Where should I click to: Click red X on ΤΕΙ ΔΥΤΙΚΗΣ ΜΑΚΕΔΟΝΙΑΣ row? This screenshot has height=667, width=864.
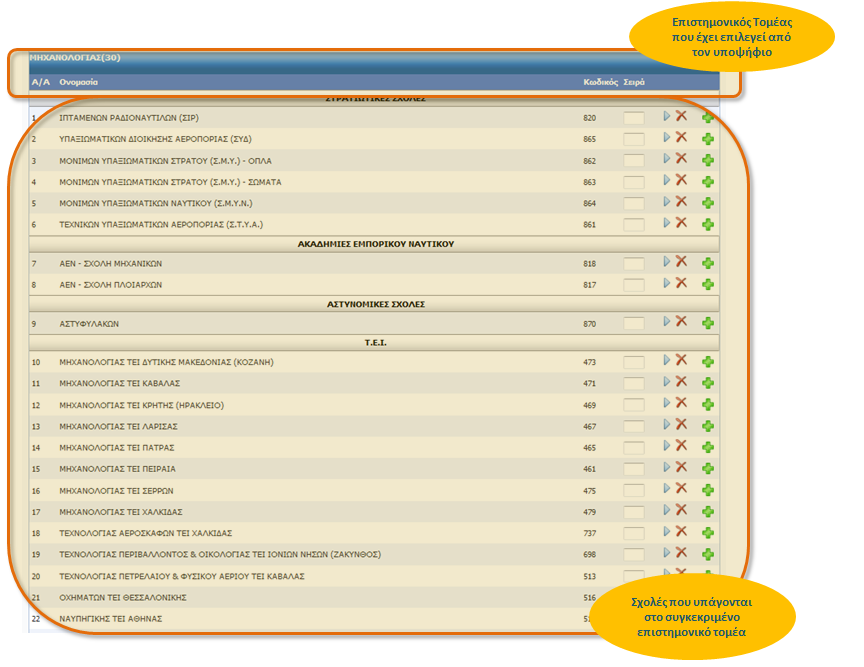click(x=682, y=360)
